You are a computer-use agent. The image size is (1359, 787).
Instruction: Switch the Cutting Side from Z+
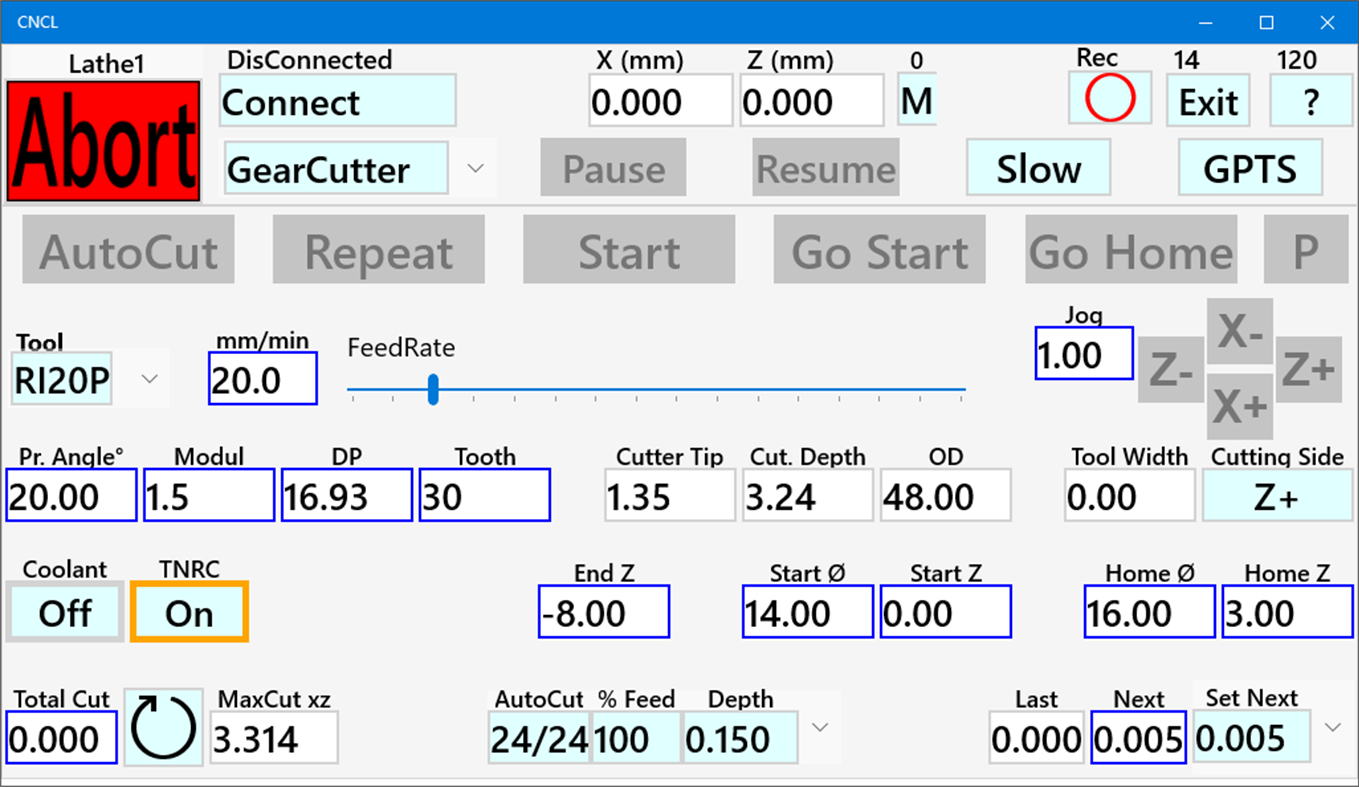1277,494
